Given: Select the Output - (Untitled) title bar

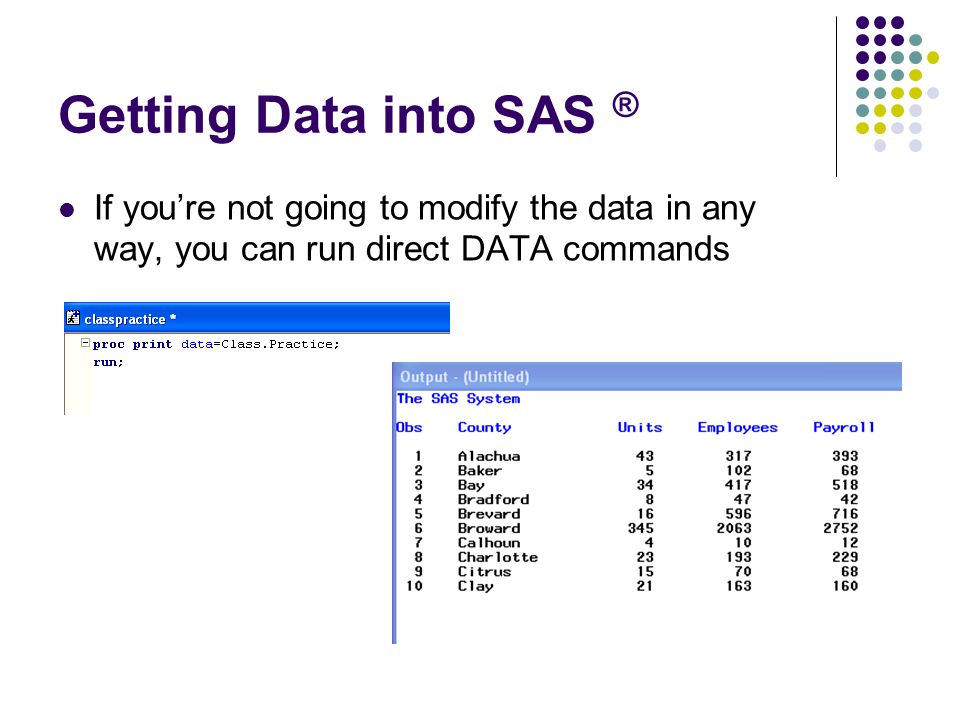Looking at the screenshot, I should (x=647, y=377).
